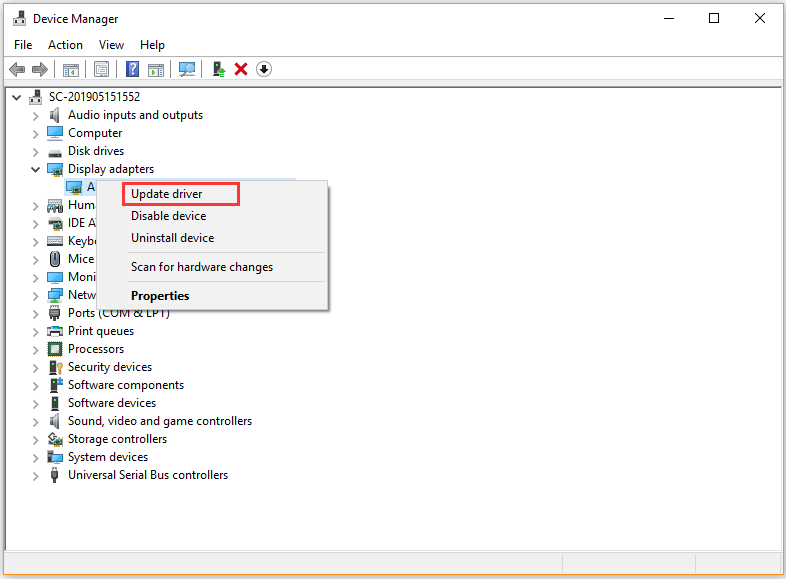This screenshot has width=786, height=579.
Task: Click the Back arrow toolbar icon
Action: pos(17,69)
